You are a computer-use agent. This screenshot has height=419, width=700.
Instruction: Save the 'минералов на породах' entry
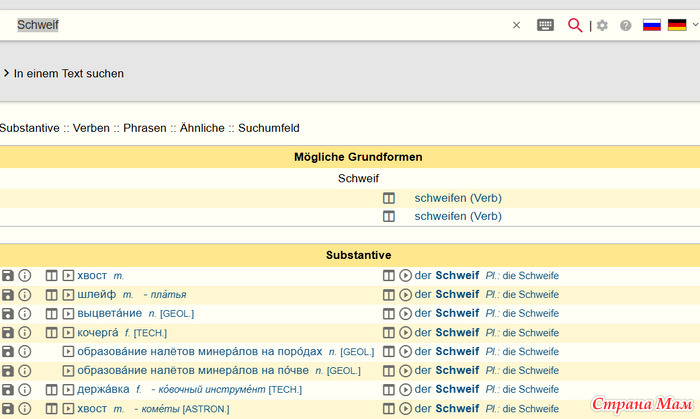tap(8, 351)
